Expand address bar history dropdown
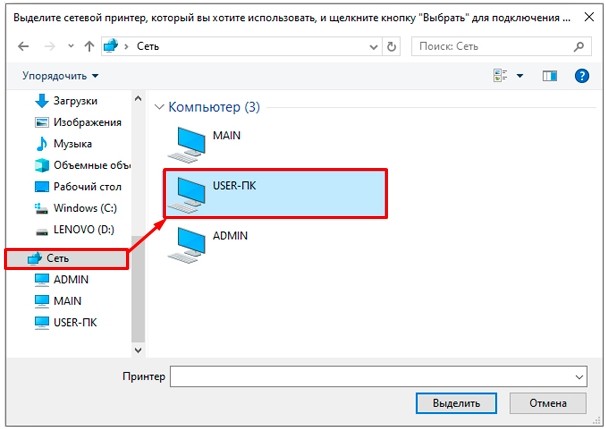Viewport: 606px width, 429px height. [x=373, y=47]
